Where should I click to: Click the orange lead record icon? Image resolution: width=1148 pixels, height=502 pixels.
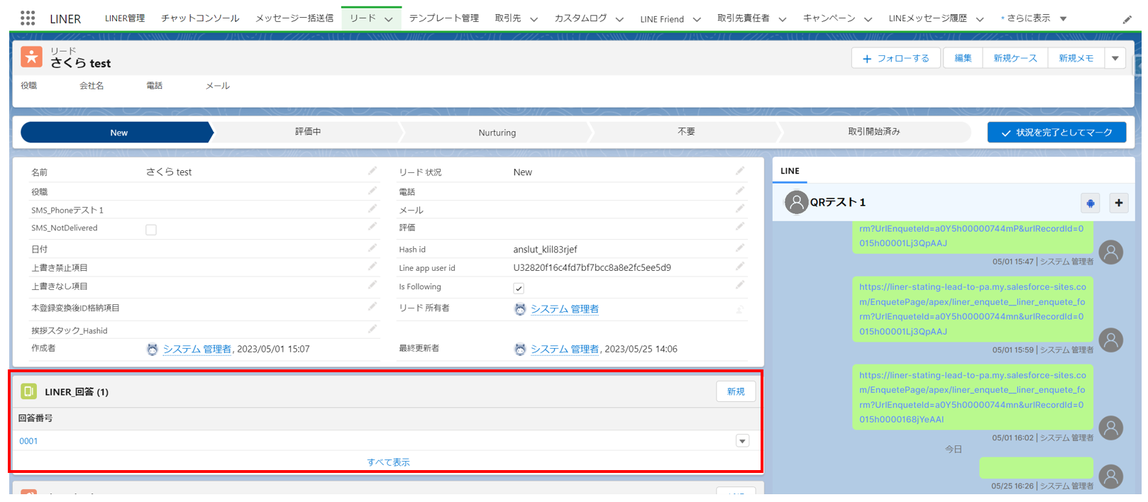point(32,56)
